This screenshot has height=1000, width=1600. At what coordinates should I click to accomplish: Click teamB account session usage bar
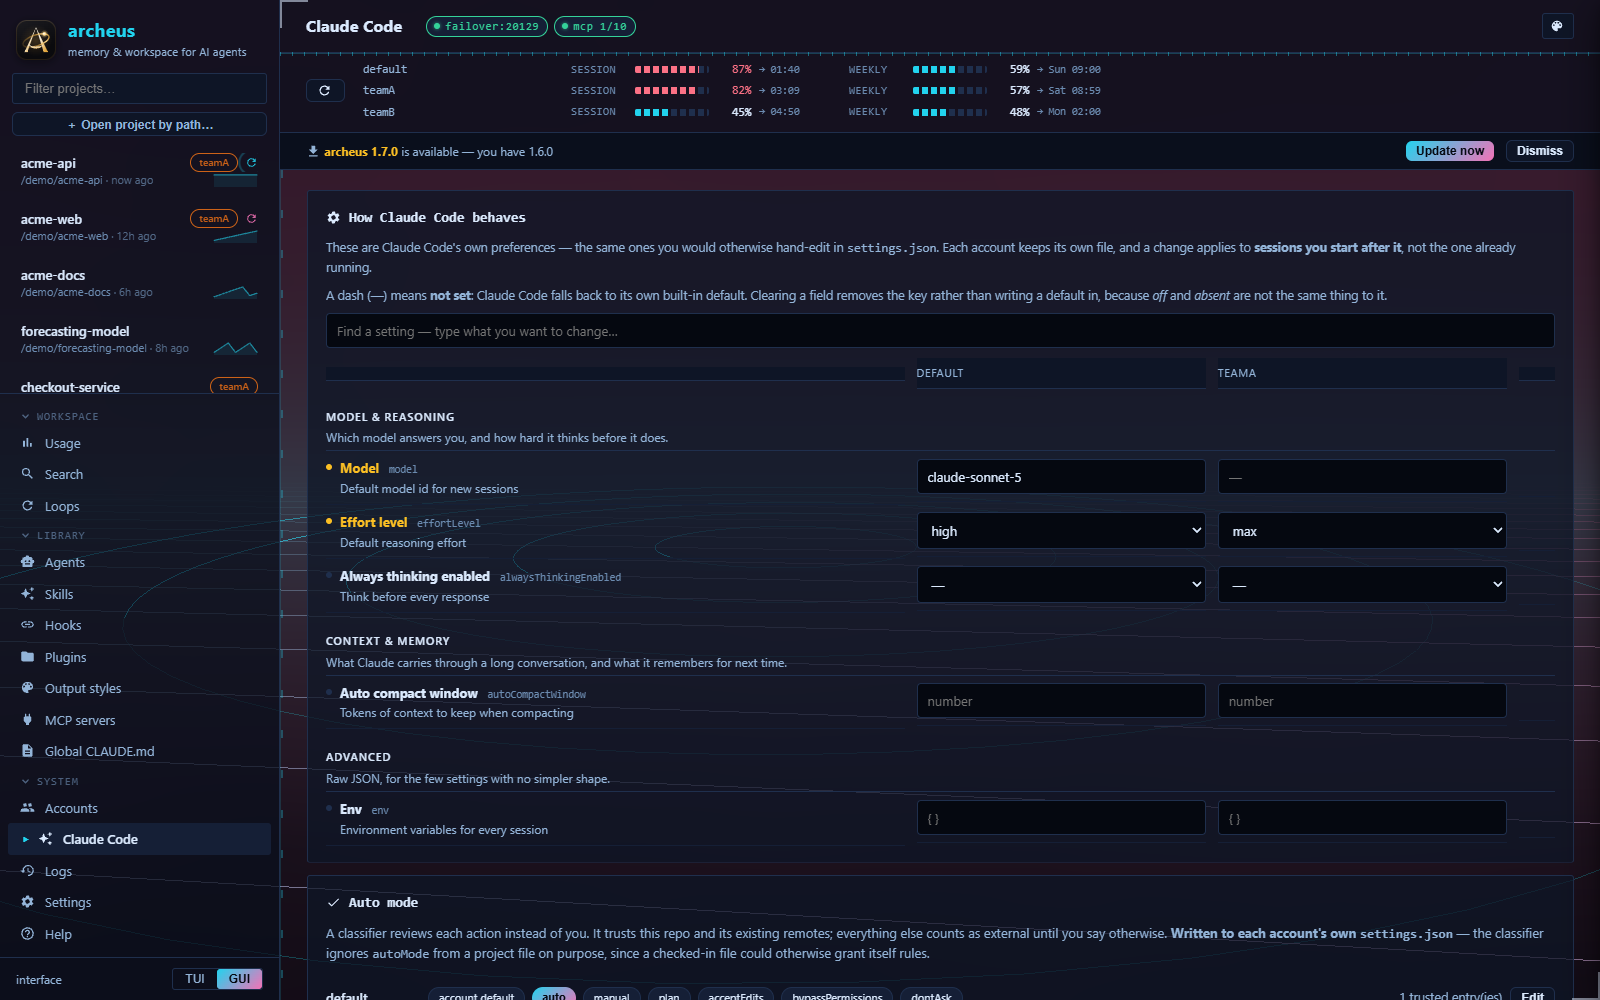coord(671,112)
